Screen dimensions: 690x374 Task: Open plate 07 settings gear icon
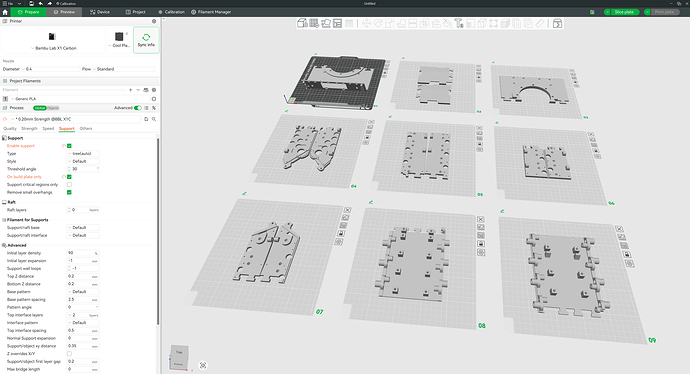339,242
